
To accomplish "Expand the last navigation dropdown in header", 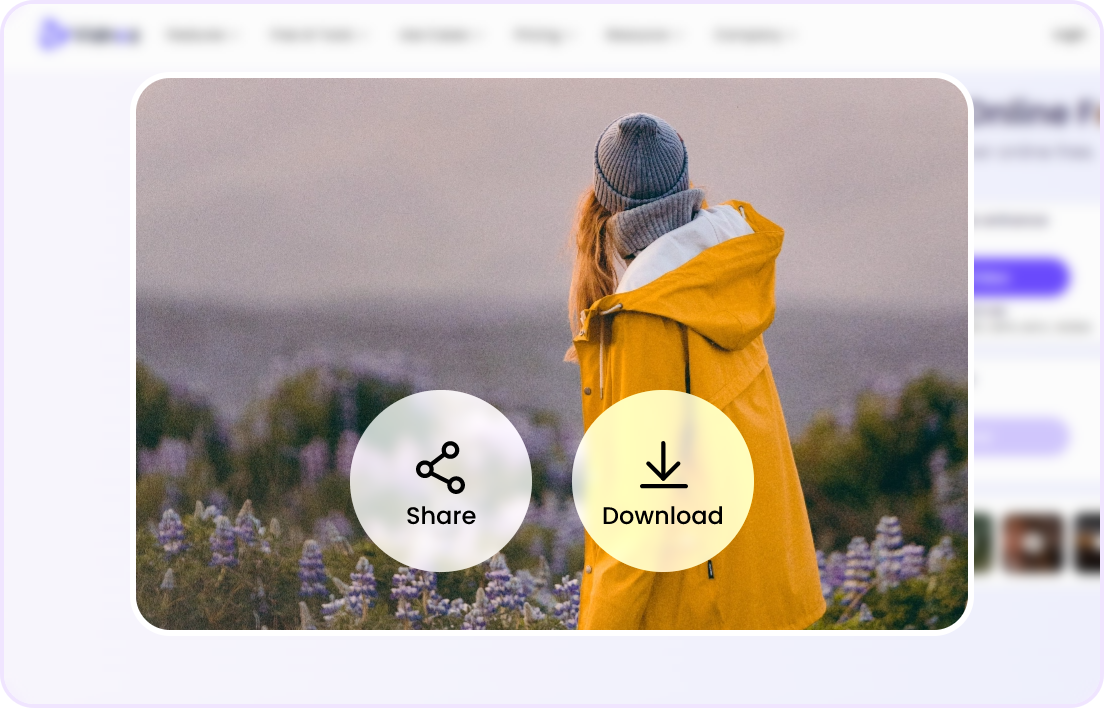I will point(754,35).
